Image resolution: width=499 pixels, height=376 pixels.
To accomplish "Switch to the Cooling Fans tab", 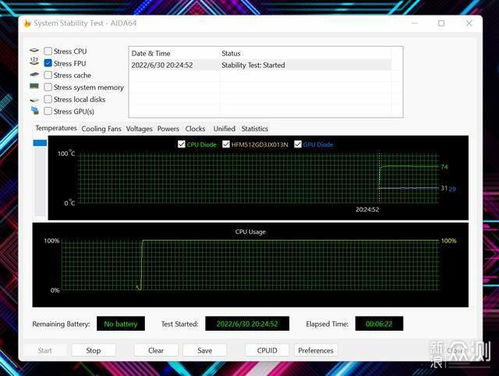I will click(x=101, y=129).
